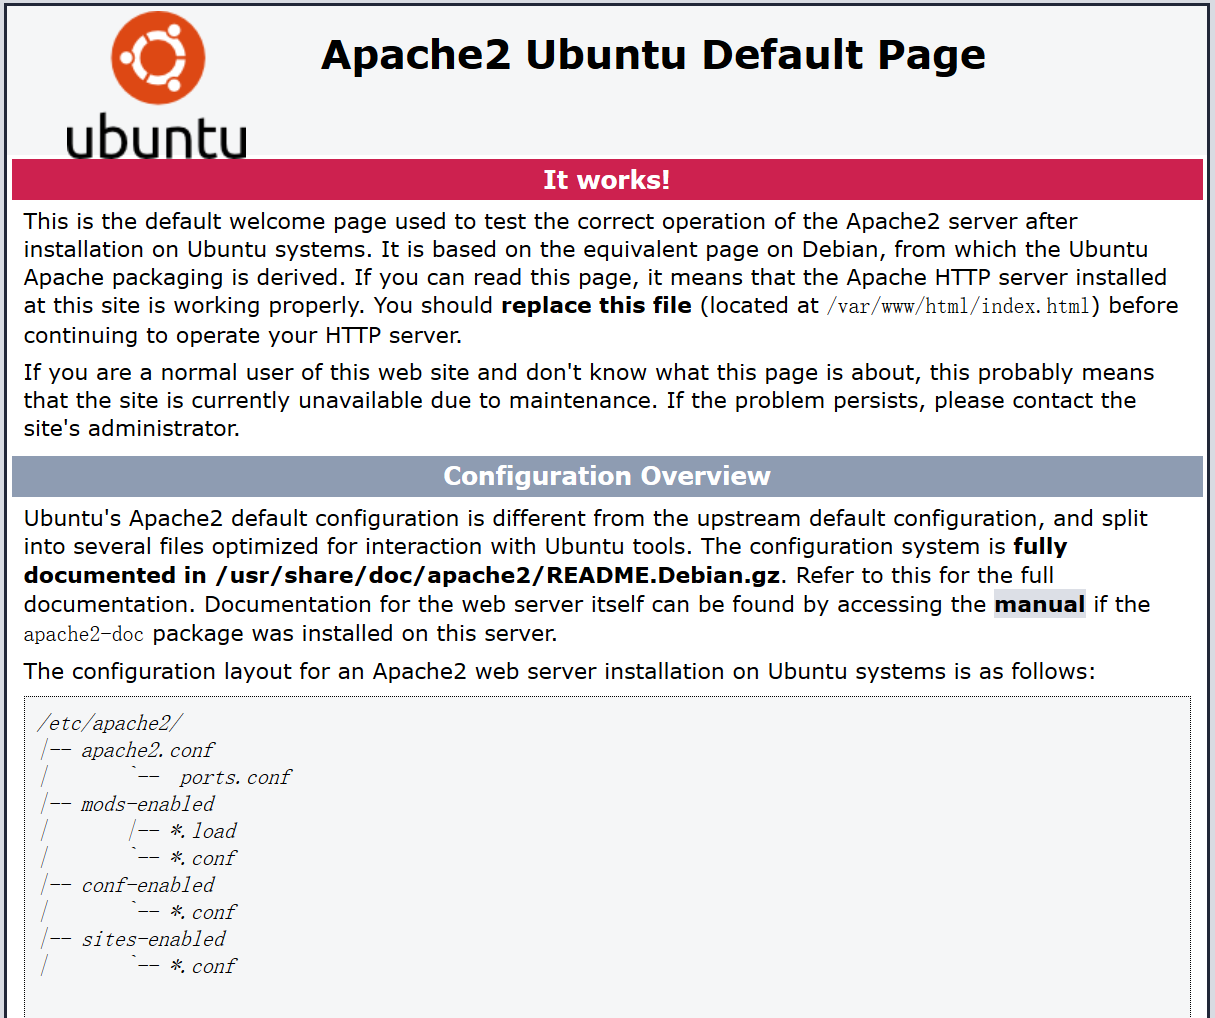Select apache2.conf in the config tree

[148, 750]
